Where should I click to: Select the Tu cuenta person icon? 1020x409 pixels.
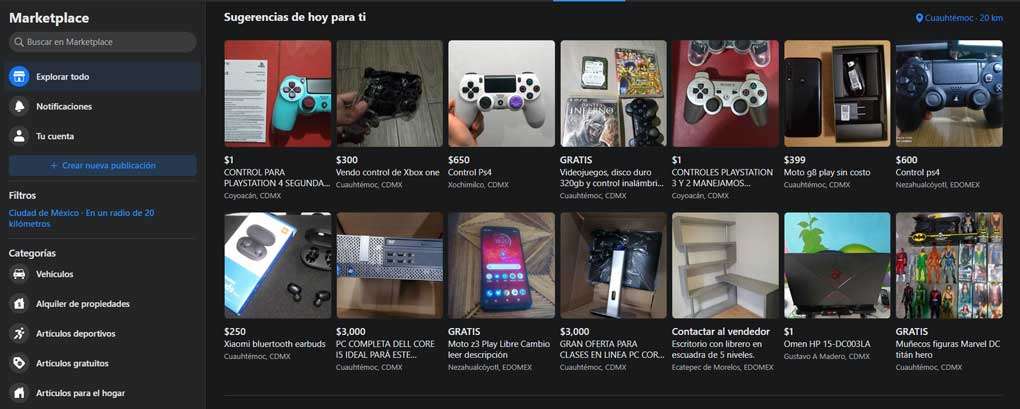click(19, 137)
